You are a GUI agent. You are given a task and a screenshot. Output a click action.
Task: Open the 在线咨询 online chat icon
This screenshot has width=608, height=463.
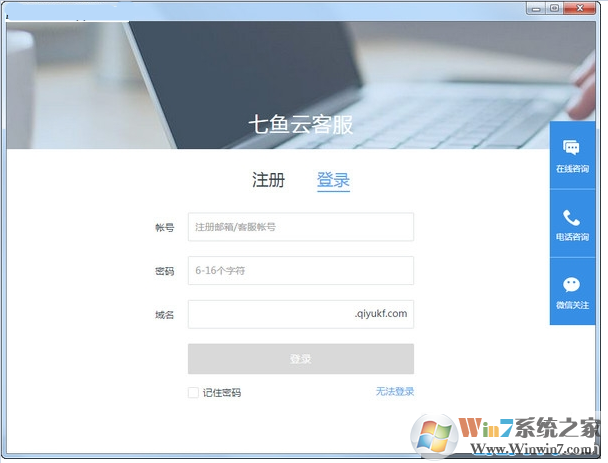point(572,148)
